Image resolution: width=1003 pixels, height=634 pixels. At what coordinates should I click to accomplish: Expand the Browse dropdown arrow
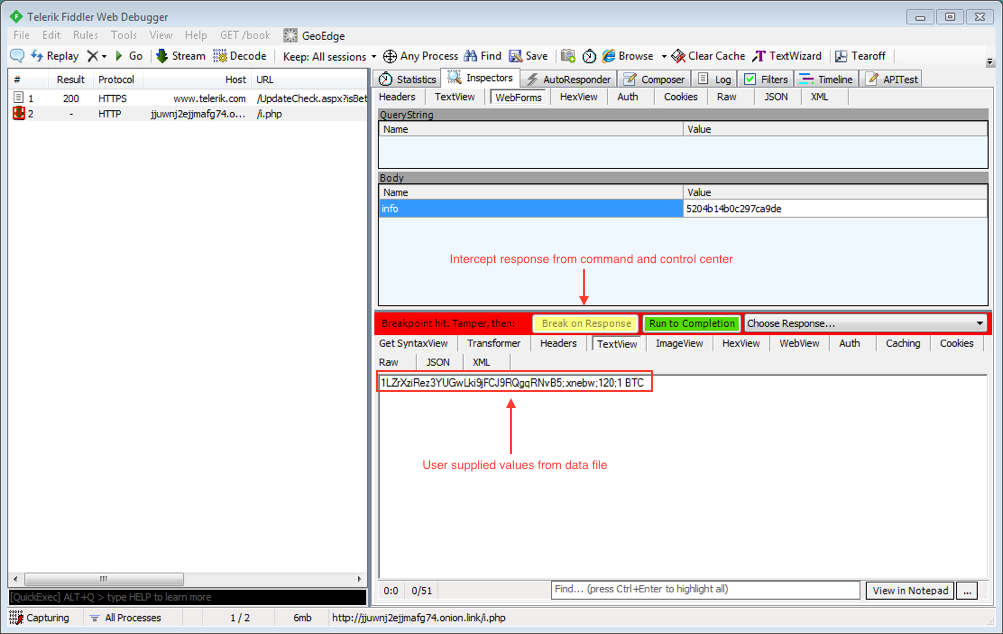[x=664, y=56]
